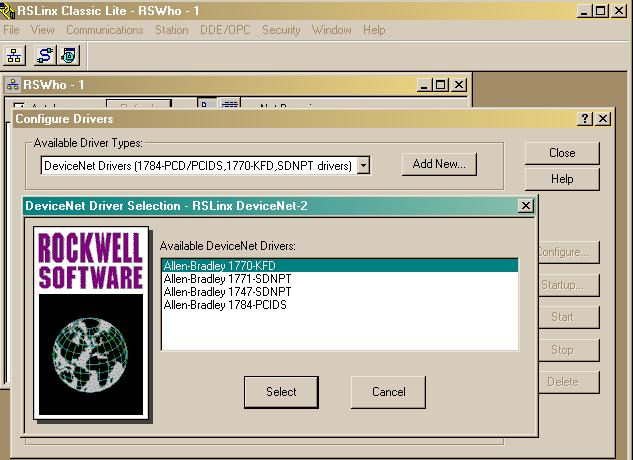Open the View menu
633x460 pixels.
(x=42, y=30)
